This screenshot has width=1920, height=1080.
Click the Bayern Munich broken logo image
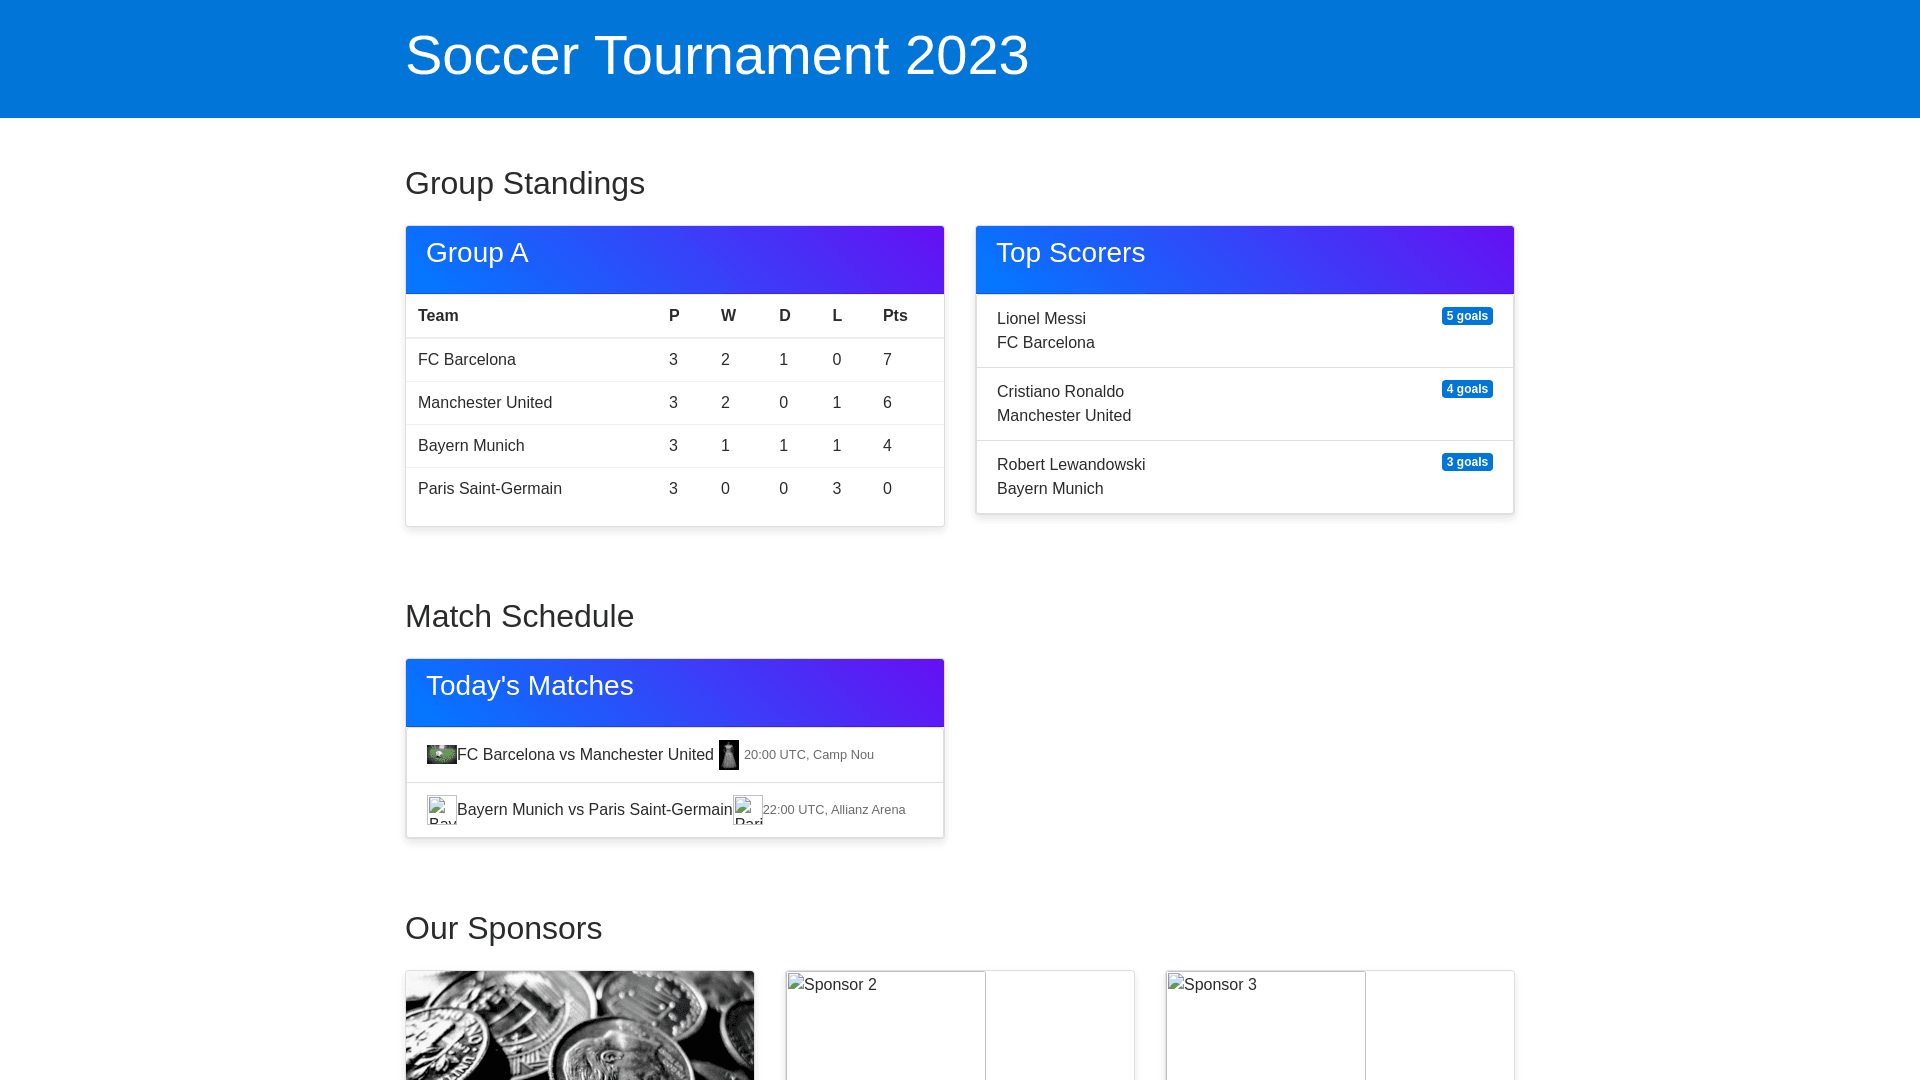click(441, 810)
